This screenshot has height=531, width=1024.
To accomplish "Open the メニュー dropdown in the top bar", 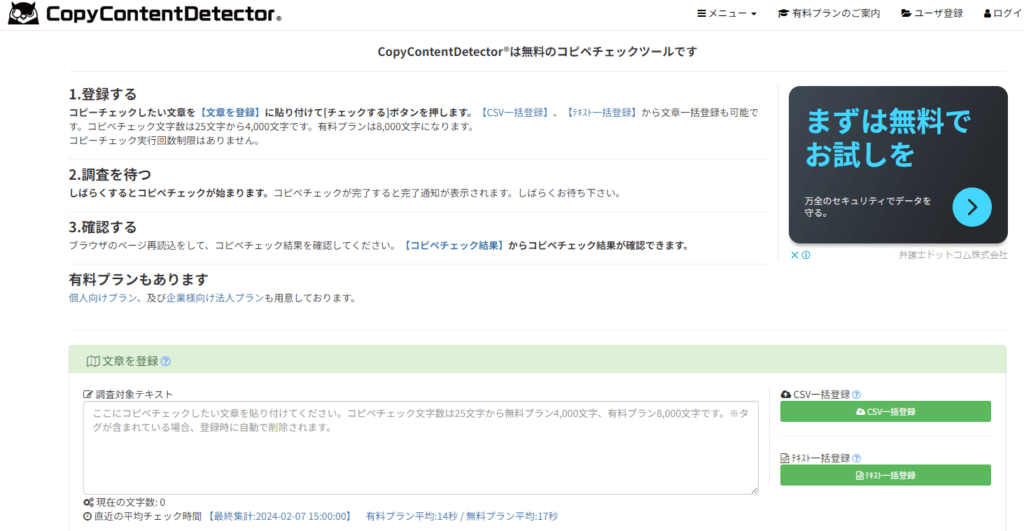I will coord(727,14).
